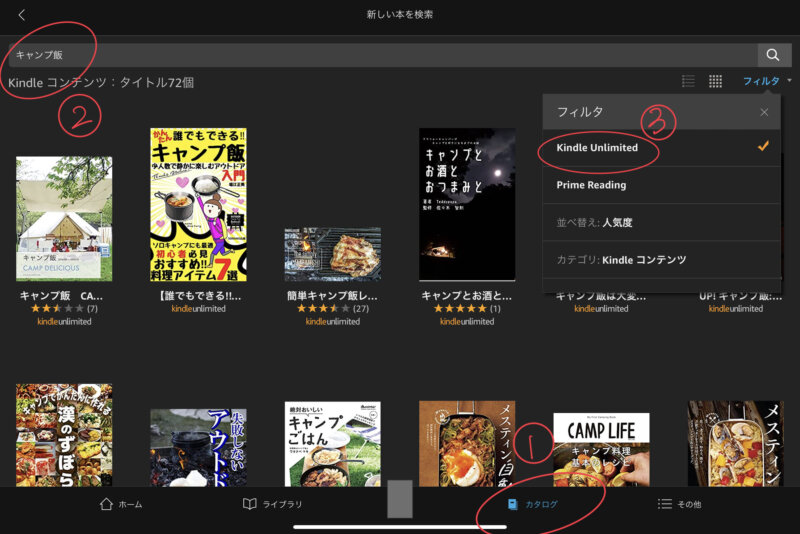Open the CAMP DELICIOUS book cover

tap(64, 219)
